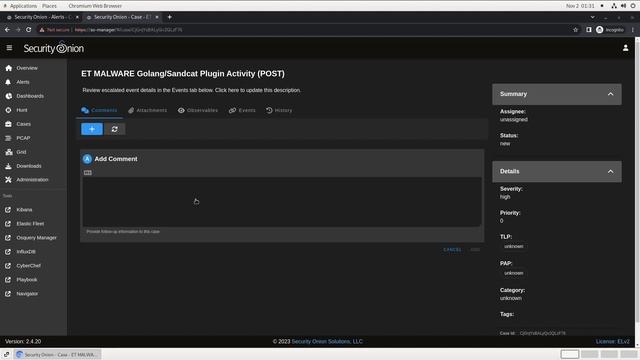Image resolution: width=640 pixels, height=360 pixels.
Task: Open the system volume icon
Action: click(x=623, y=6)
